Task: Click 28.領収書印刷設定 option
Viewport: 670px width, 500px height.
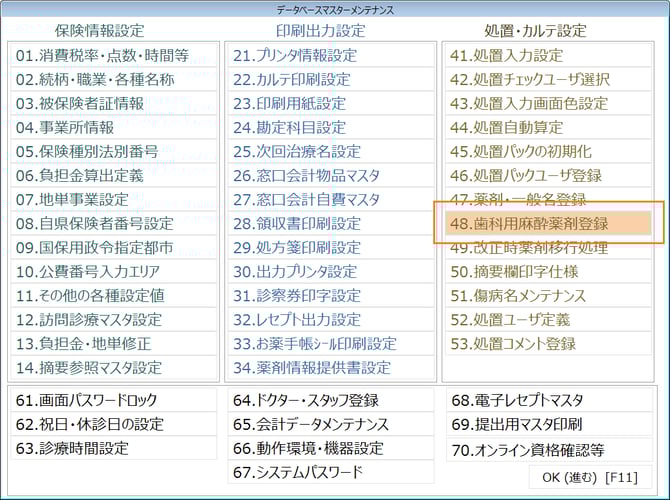Action: pyautogui.click(x=297, y=224)
